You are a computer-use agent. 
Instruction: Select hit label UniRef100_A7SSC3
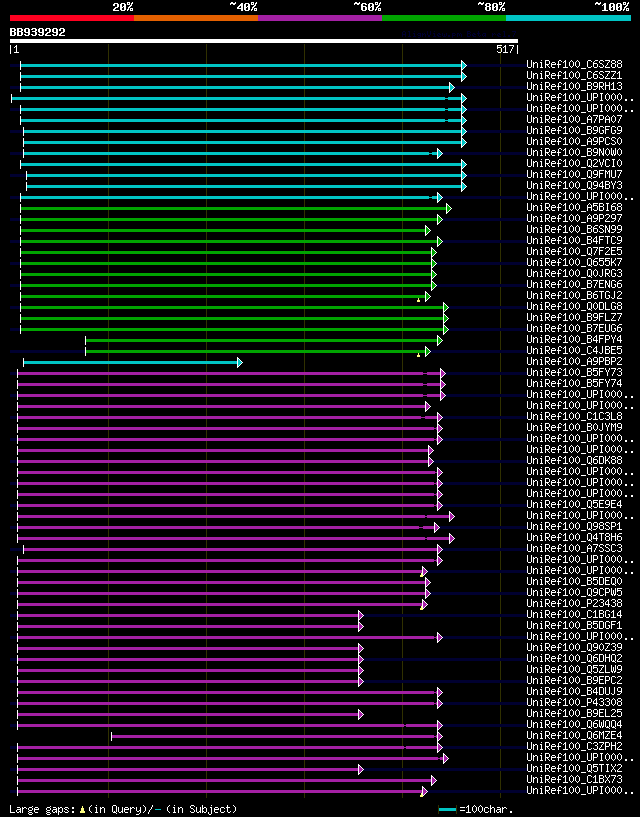(x=574, y=548)
